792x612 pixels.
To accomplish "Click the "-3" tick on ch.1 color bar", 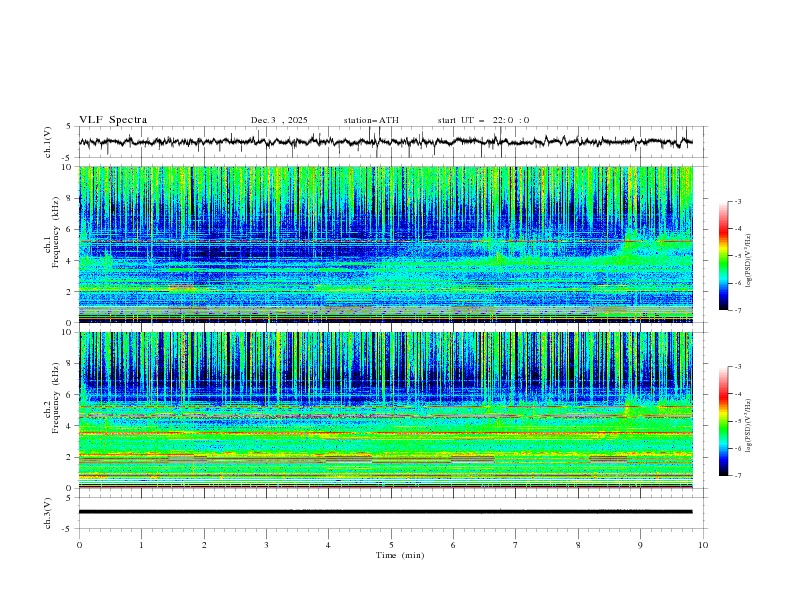I will 738,201.
